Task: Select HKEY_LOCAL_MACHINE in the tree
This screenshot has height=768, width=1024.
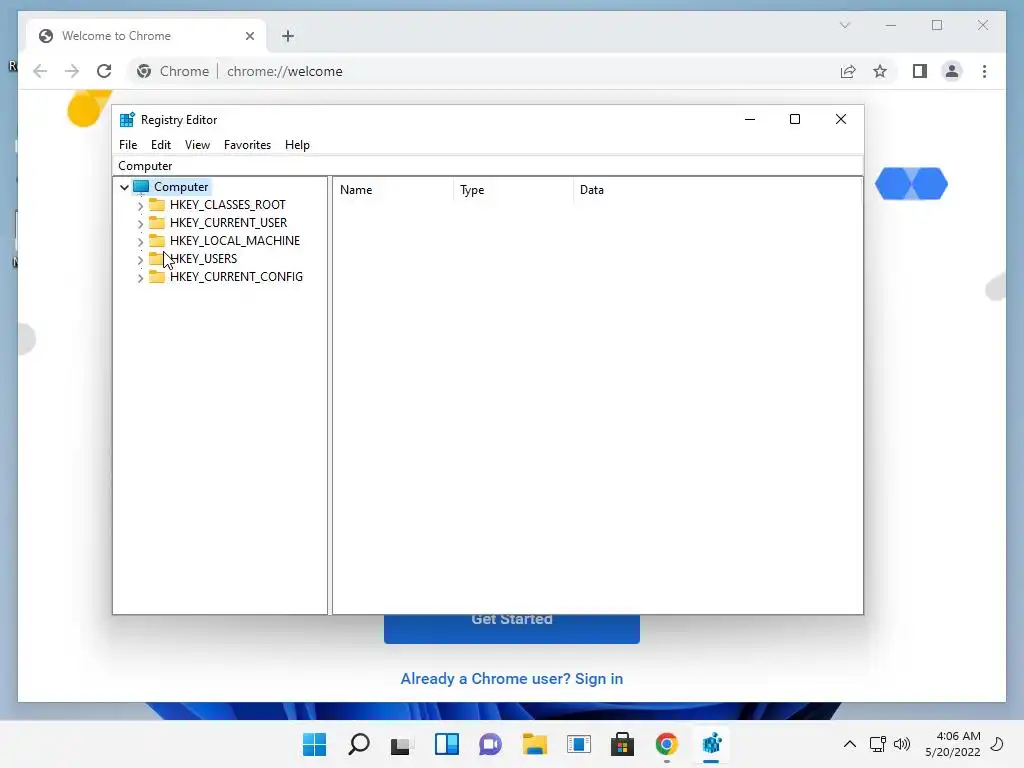Action: [x=234, y=241]
